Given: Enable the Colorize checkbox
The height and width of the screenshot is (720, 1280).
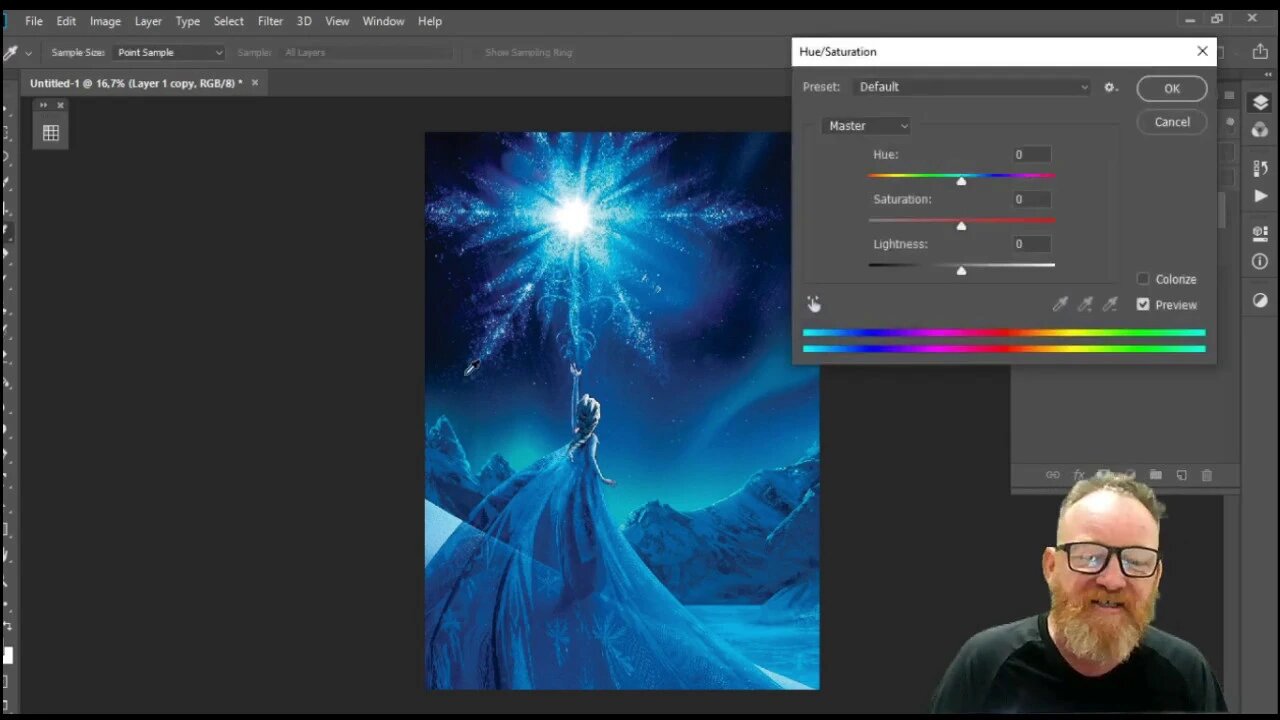Looking at the screenshot, I should tap(1143, 279).
